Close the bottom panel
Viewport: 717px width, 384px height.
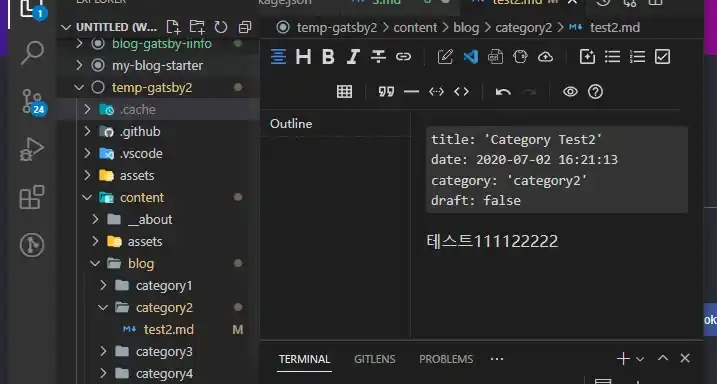[685, 358]
